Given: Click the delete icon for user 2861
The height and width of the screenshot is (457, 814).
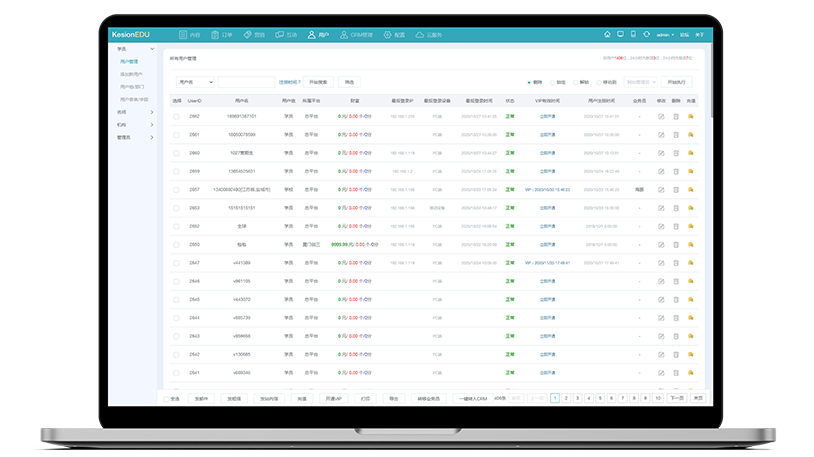Looking at the screenshot, I should point(676,134).
